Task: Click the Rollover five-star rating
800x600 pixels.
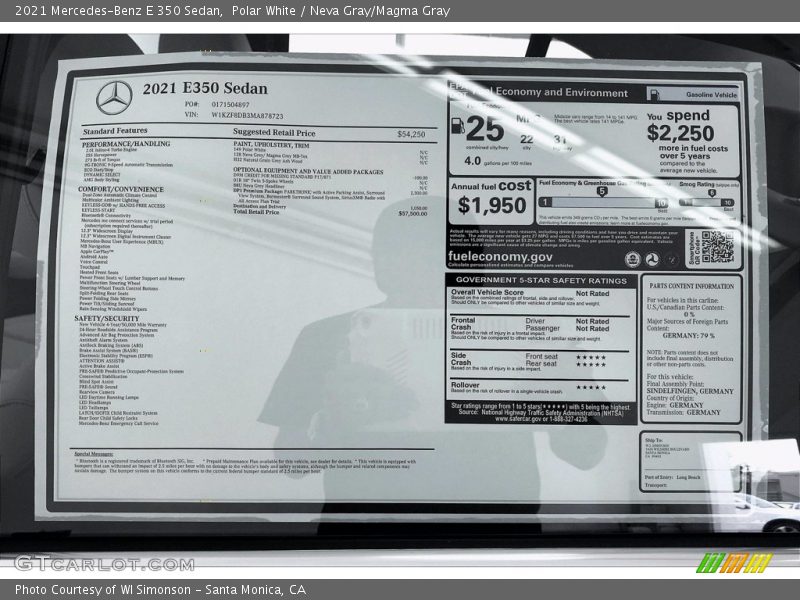Action: (591, 388)
